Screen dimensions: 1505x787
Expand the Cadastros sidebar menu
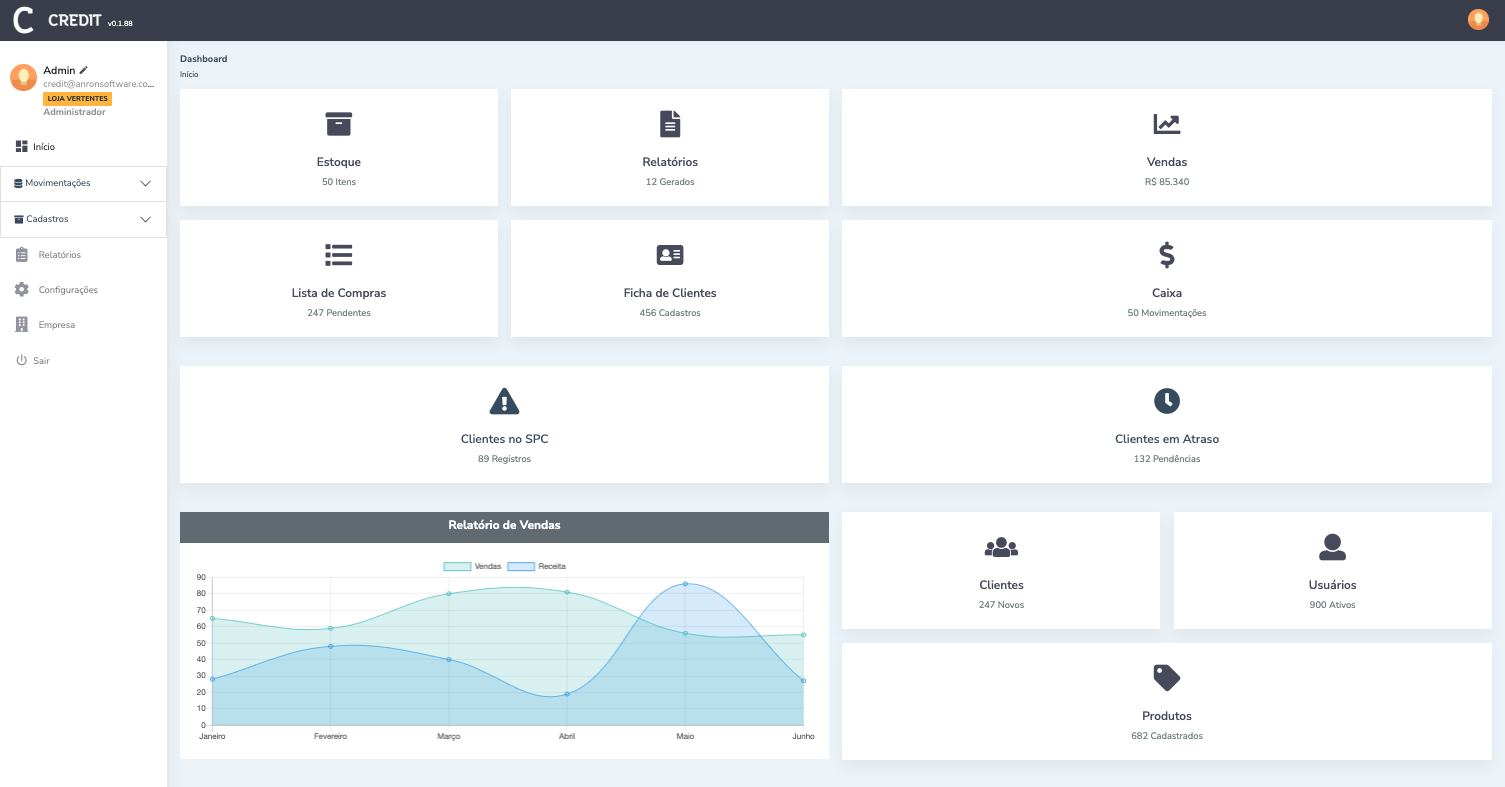coord(83,219)
